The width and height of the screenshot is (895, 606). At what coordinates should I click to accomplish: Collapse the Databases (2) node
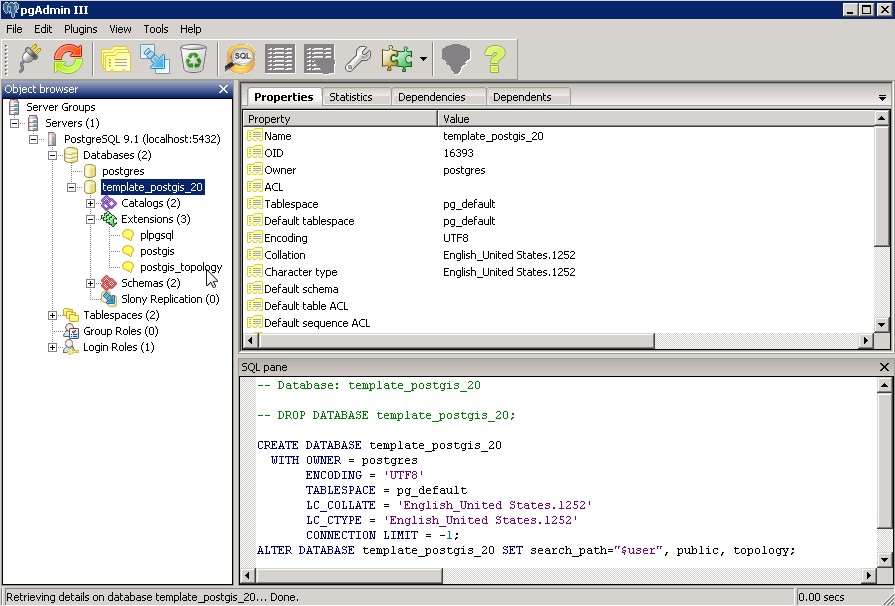pyautogui.click(x=53, y=155)
